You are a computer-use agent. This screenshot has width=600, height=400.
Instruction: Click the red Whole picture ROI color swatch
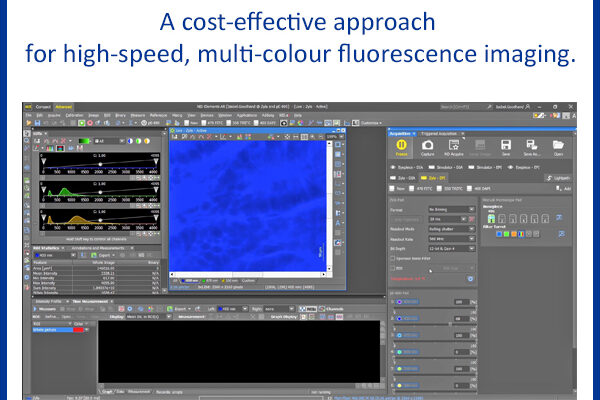[78, 330]
